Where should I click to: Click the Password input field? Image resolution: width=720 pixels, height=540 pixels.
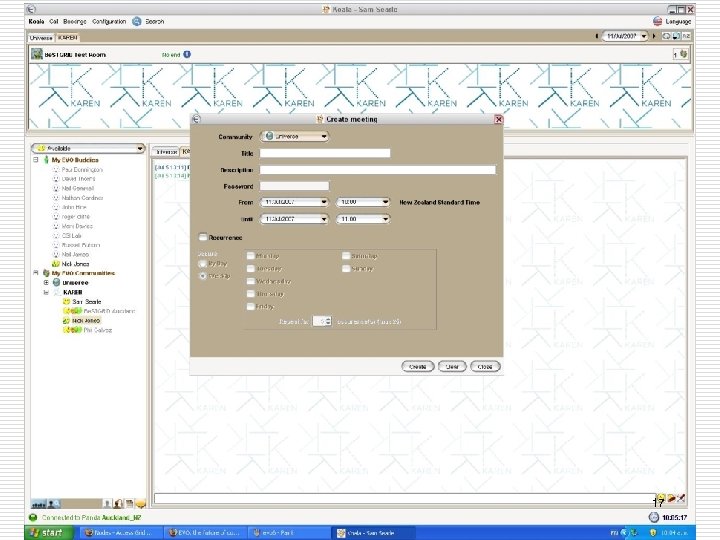click(294, 186)
